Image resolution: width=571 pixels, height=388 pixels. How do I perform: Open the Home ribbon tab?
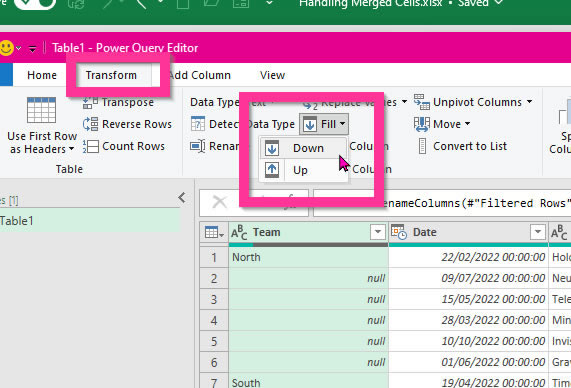tap(42, 75)
